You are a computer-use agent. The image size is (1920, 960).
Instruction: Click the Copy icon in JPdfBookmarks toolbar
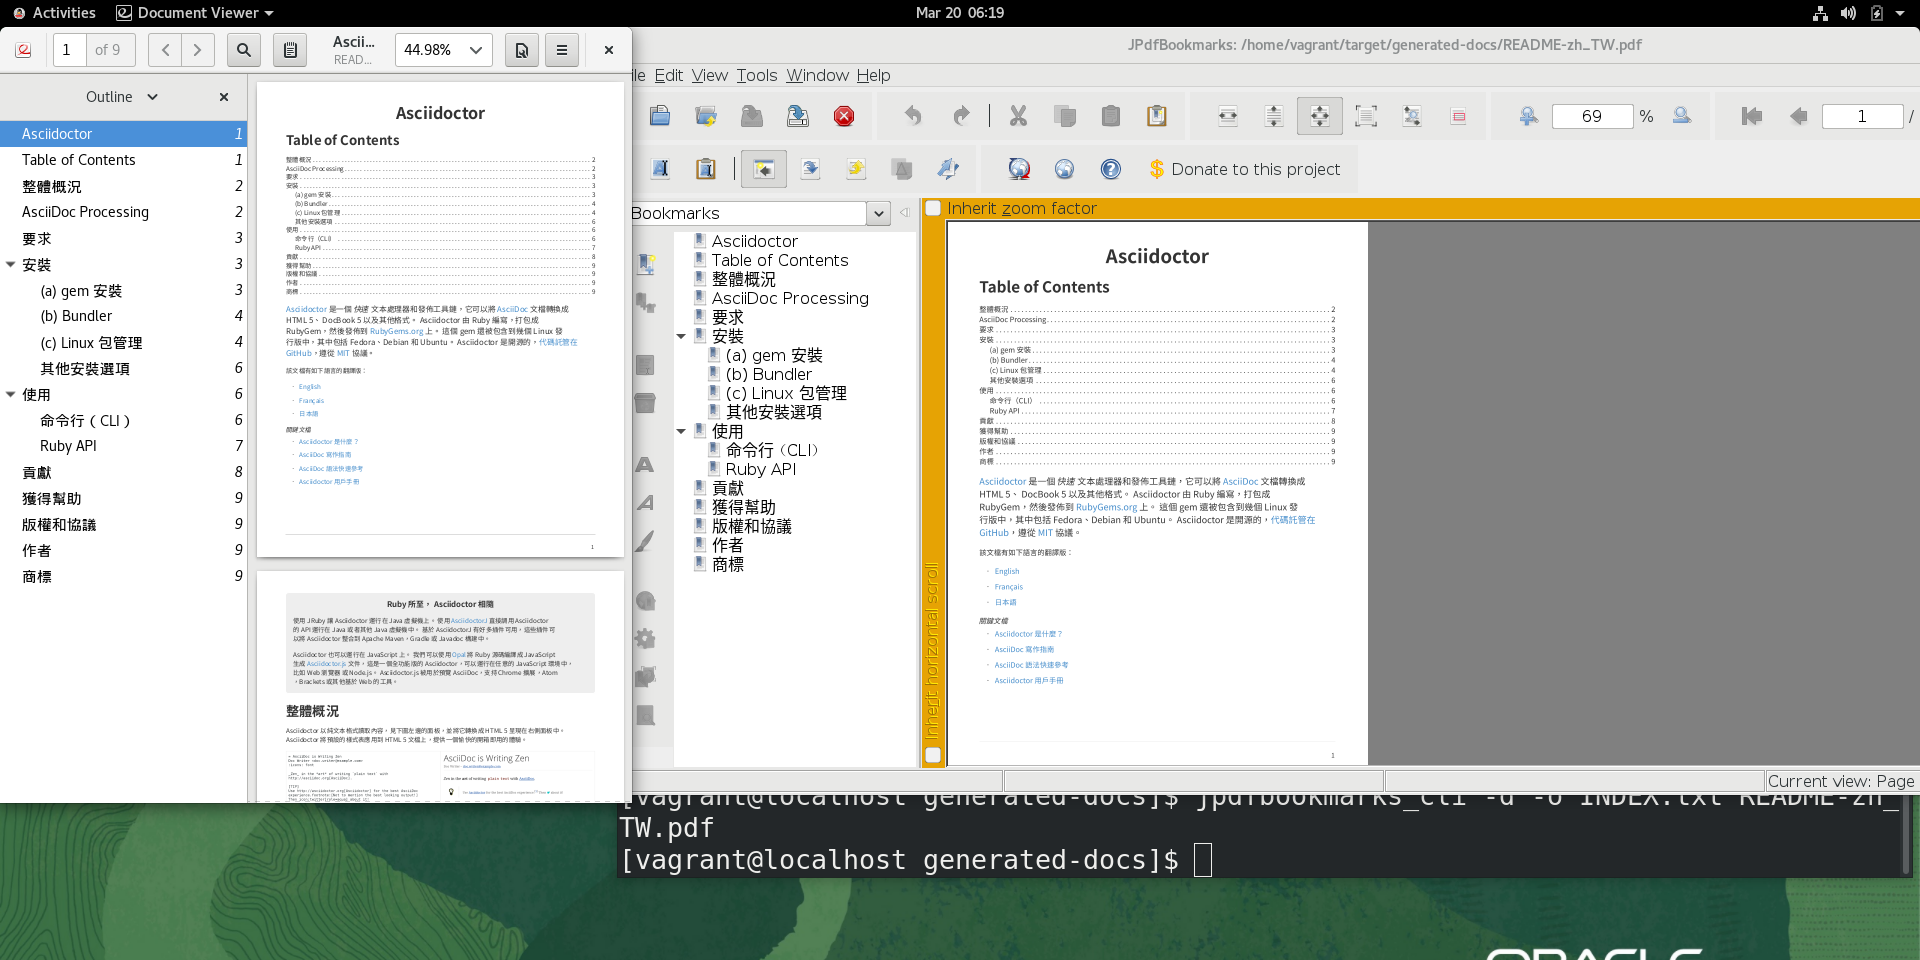1065,116
